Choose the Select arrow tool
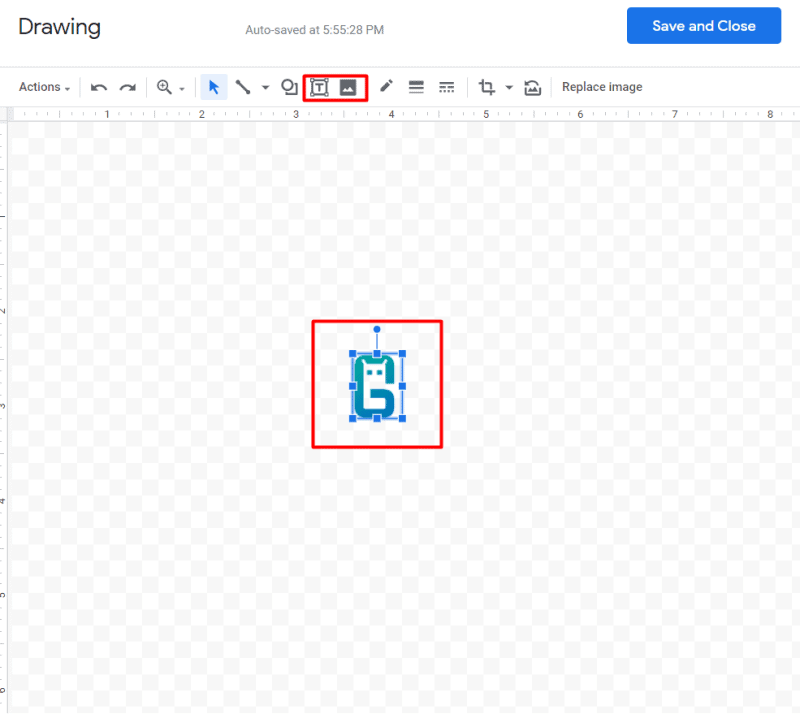Screen dimensions: 800x714 click(213, 88)
